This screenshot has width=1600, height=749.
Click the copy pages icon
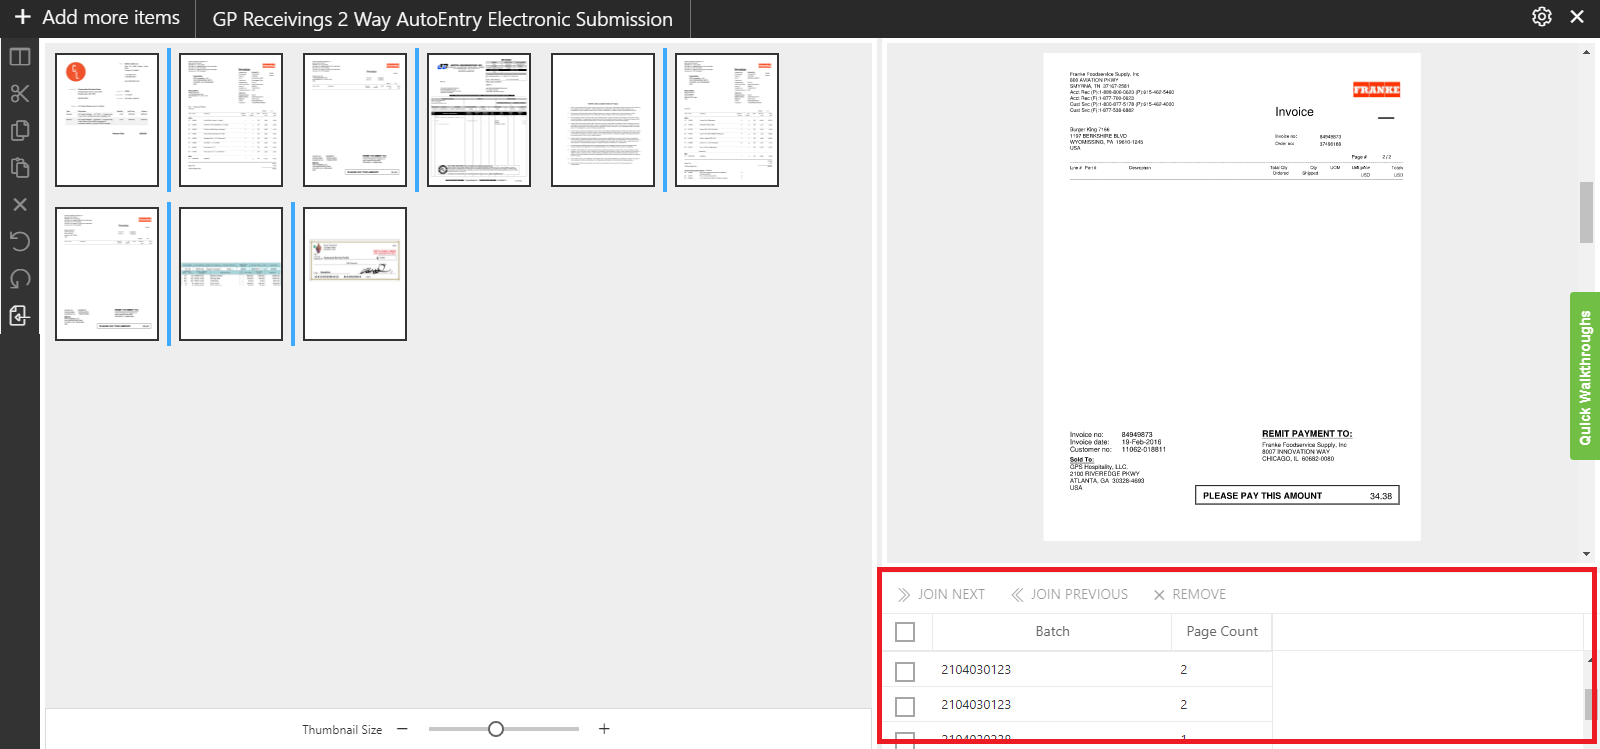click(20, 131)
